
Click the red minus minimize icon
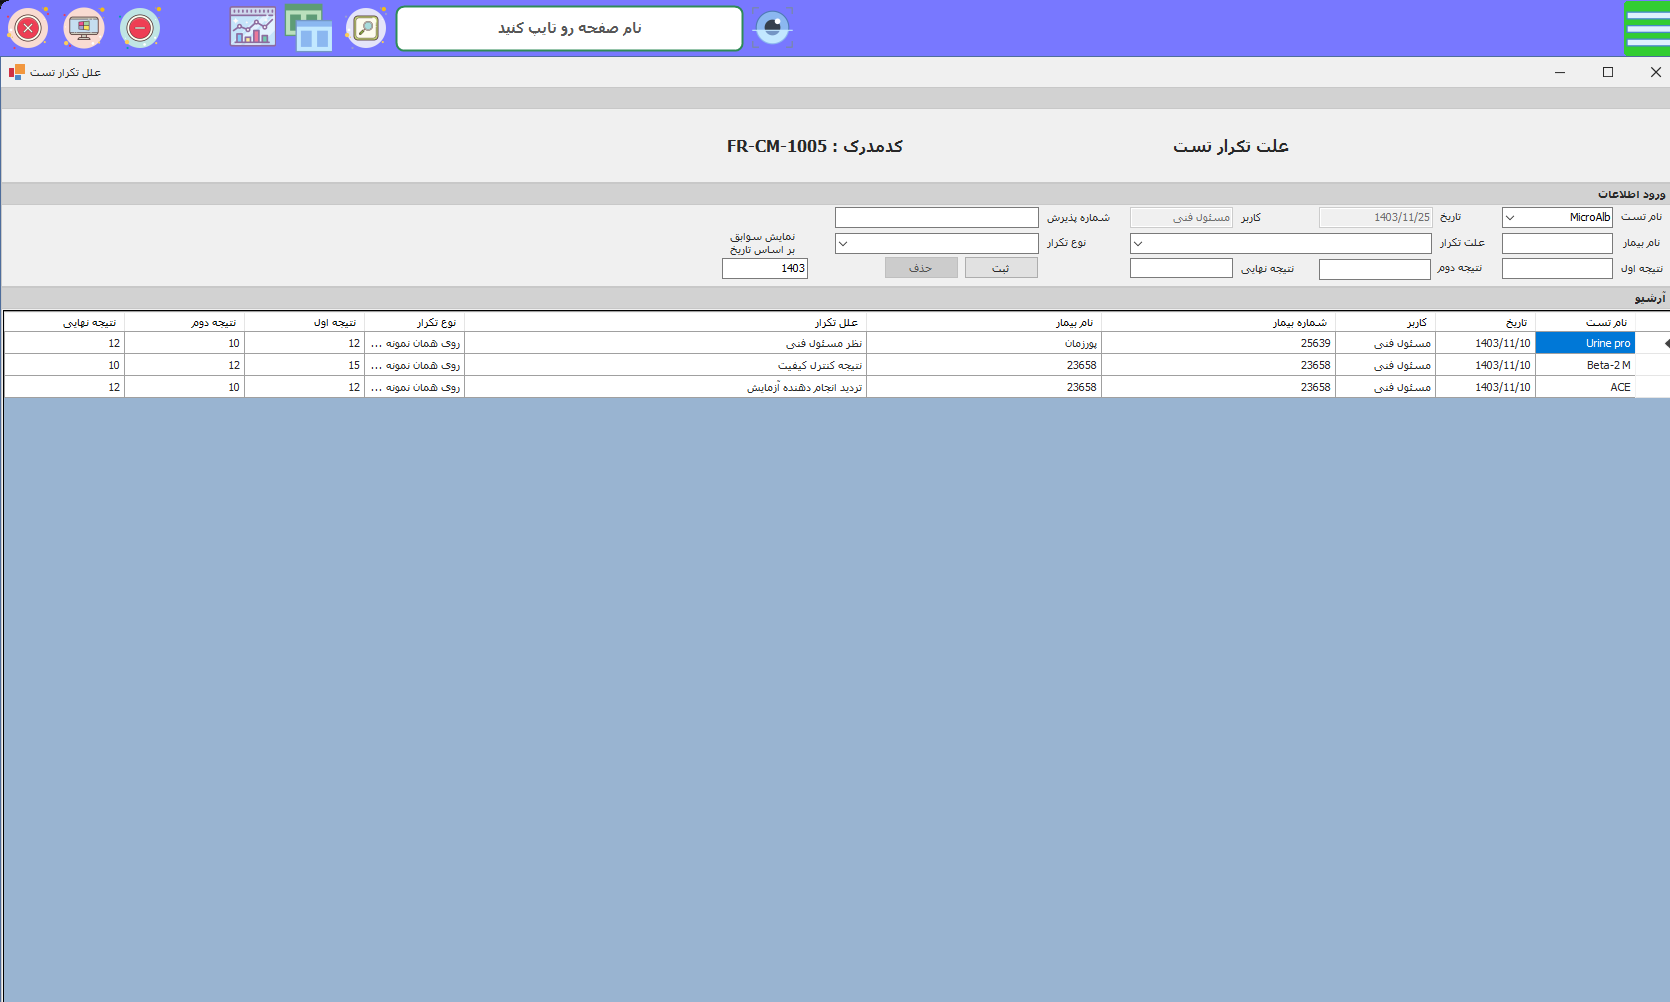[140, 28]
